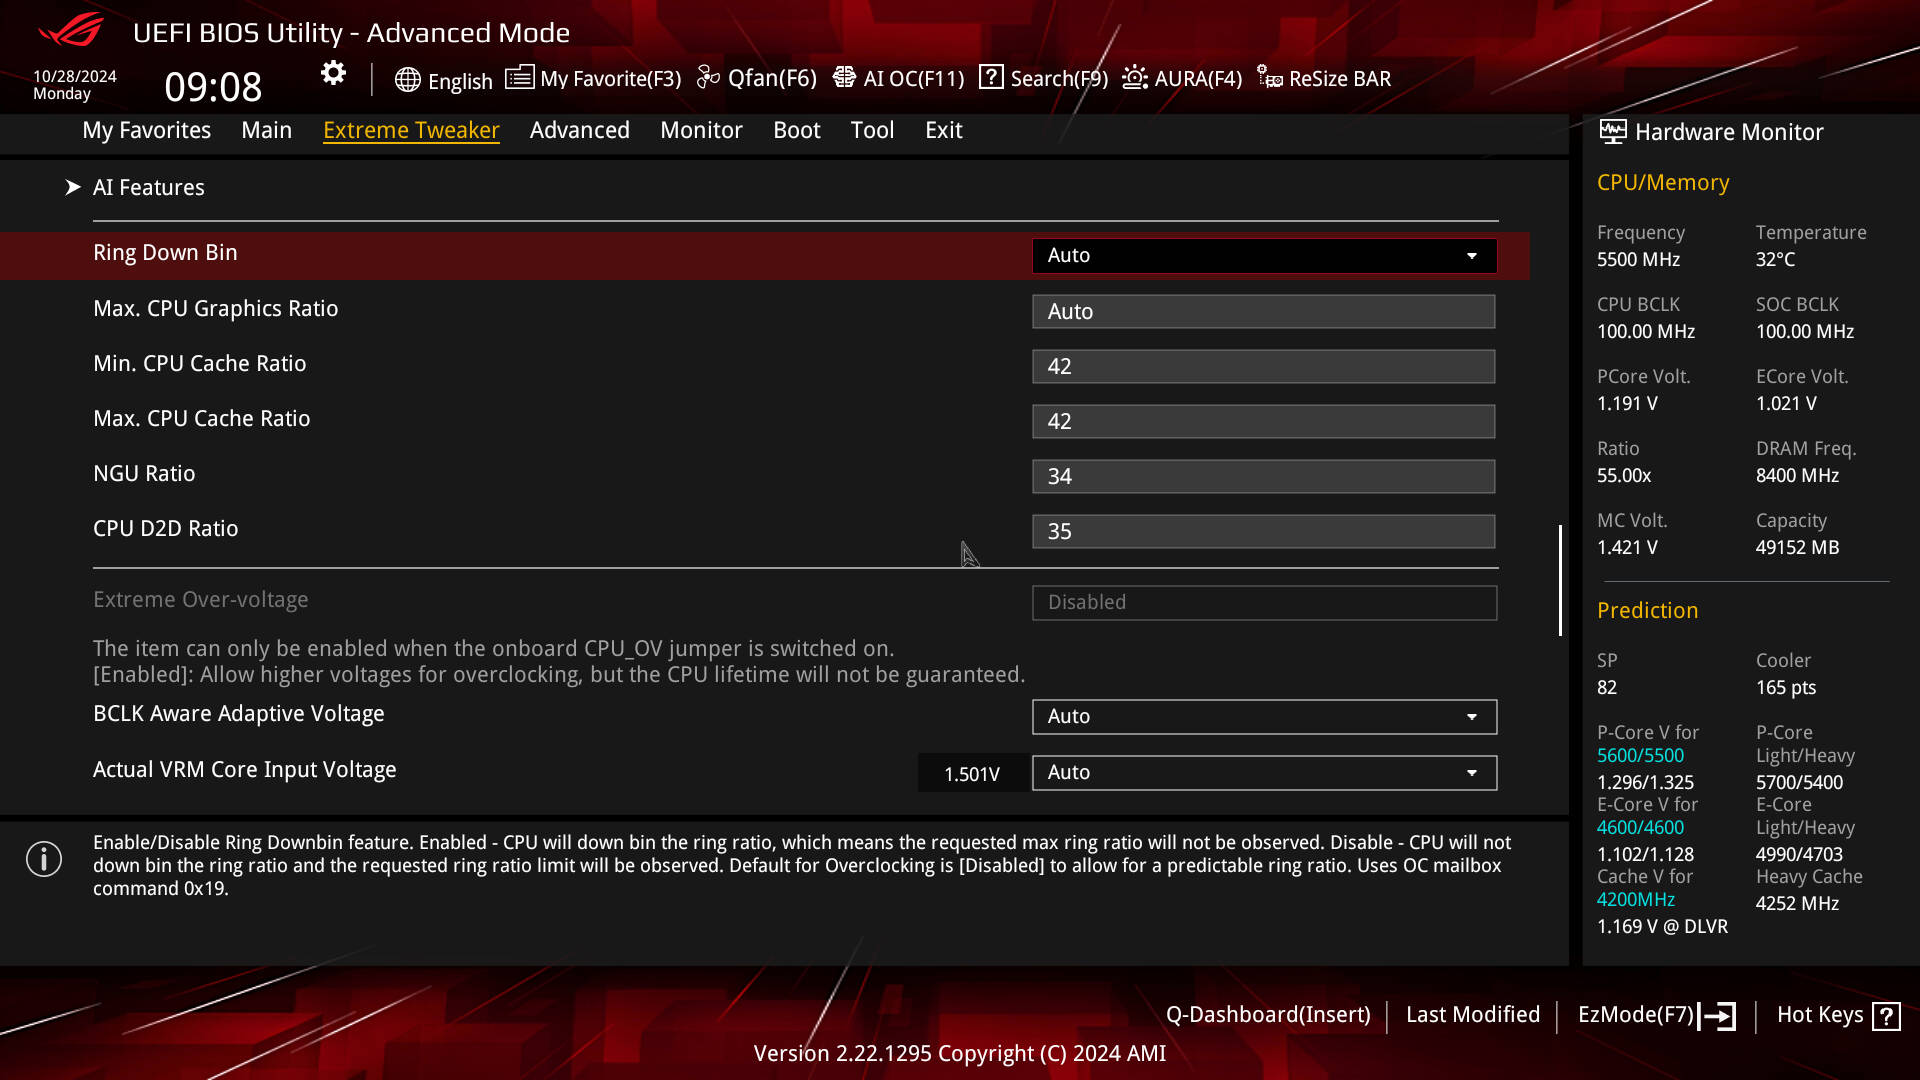Click the NGU Ratio input field
The height and width of the screenshot is (1080, 1920).
coord(1263,477)
